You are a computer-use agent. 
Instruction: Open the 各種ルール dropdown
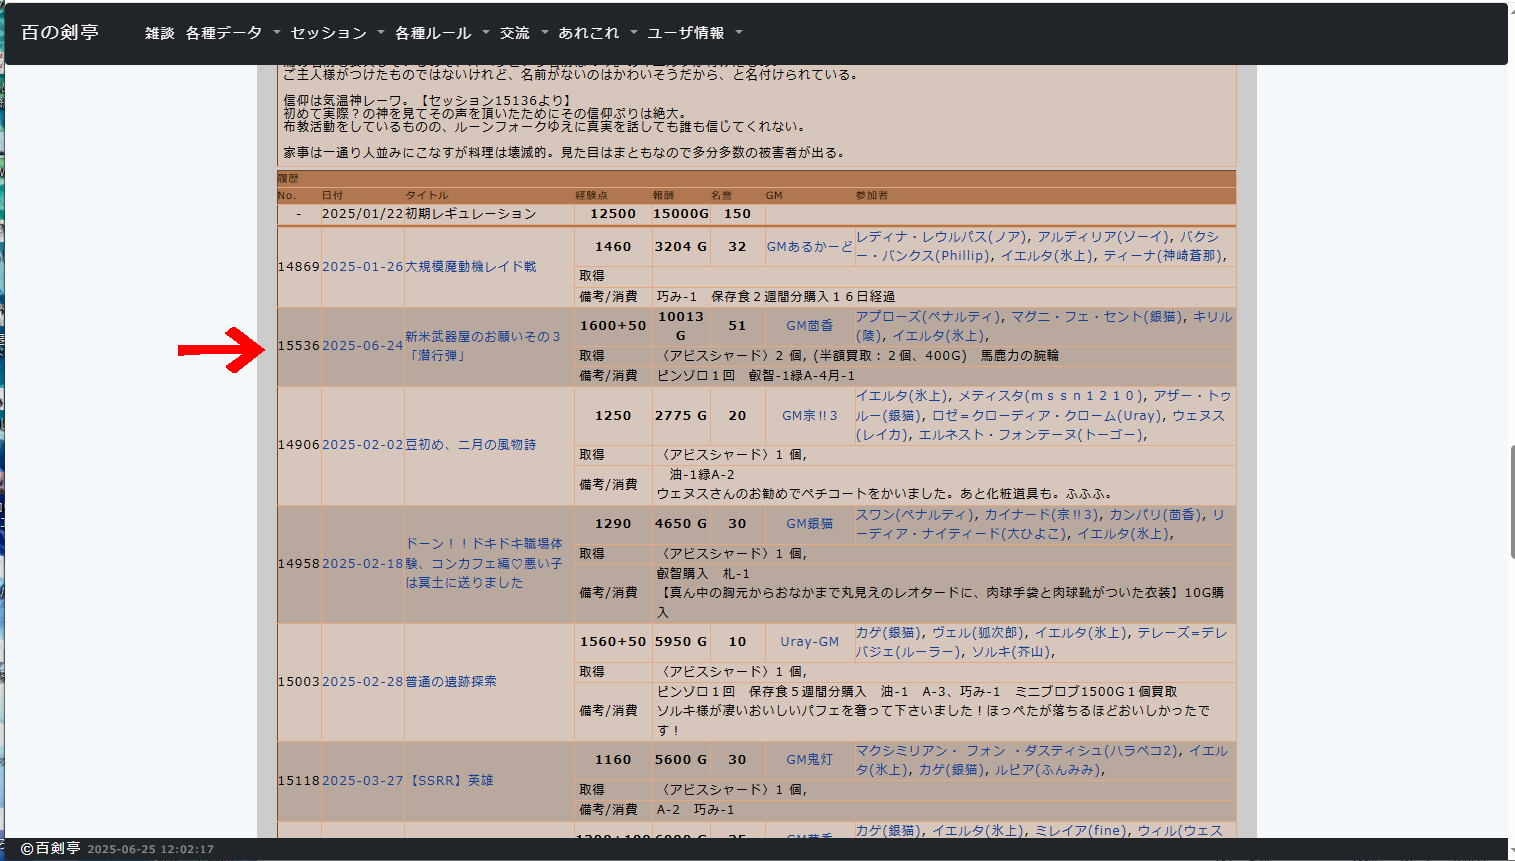(x=441, y=33)
